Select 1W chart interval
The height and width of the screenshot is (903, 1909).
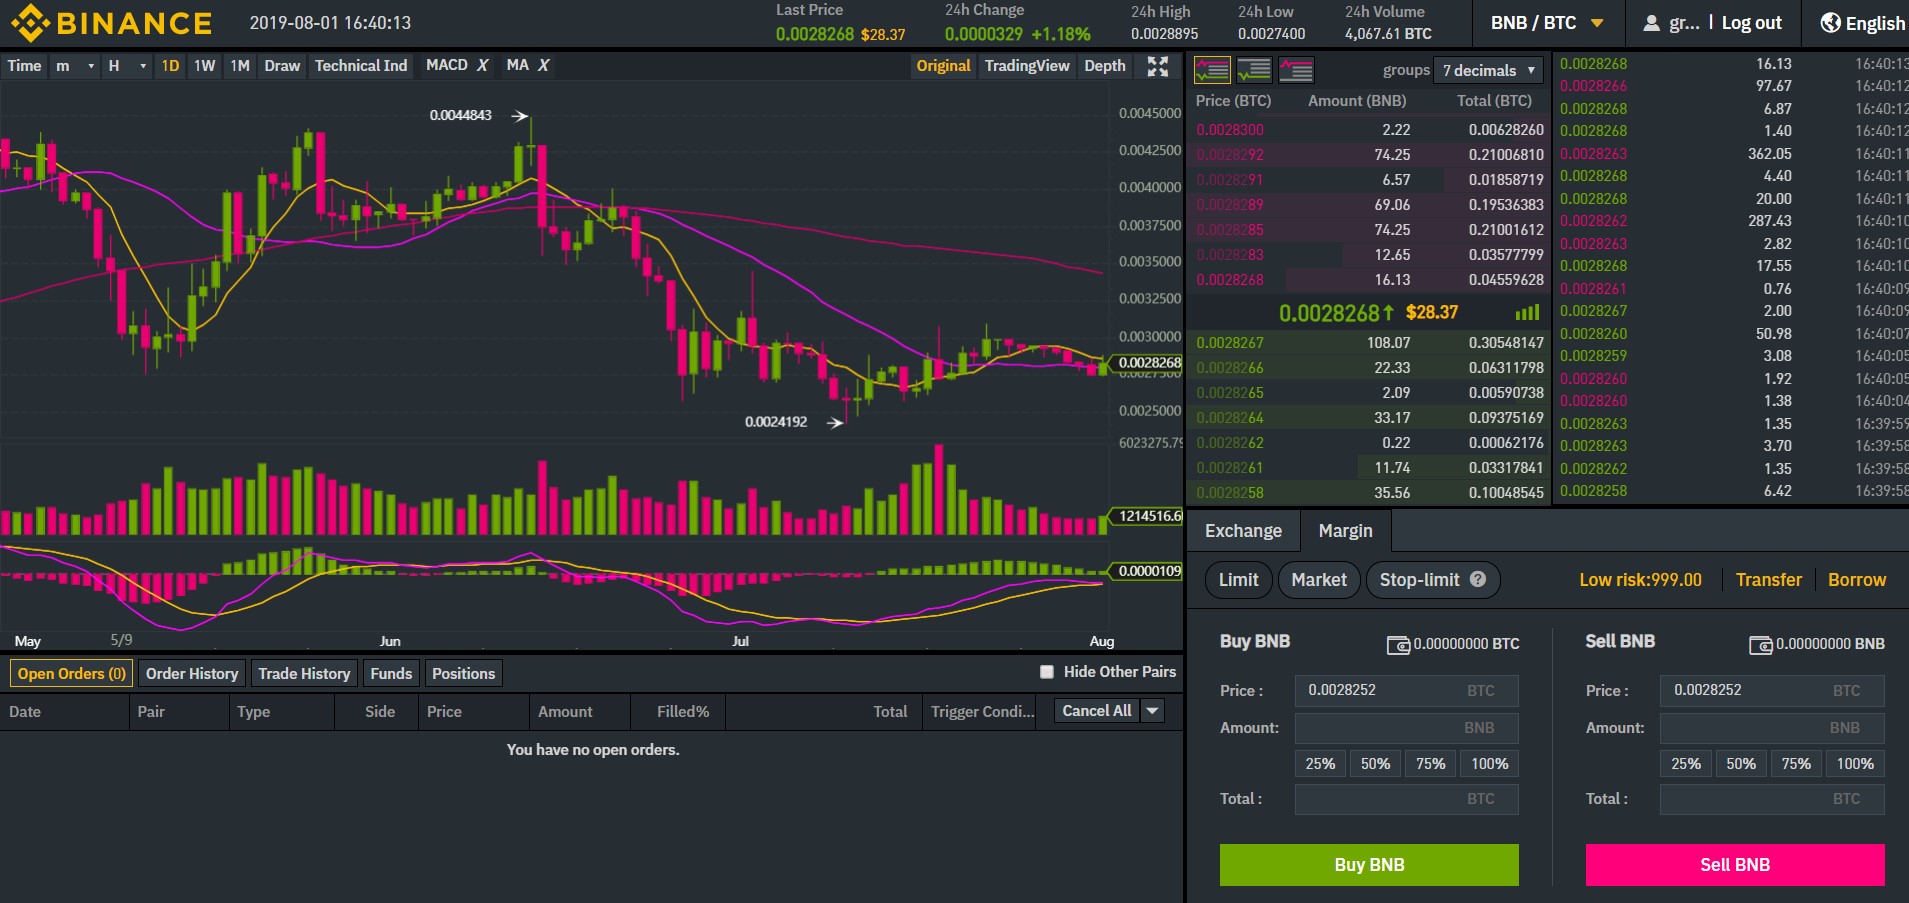tap(205, 66)
